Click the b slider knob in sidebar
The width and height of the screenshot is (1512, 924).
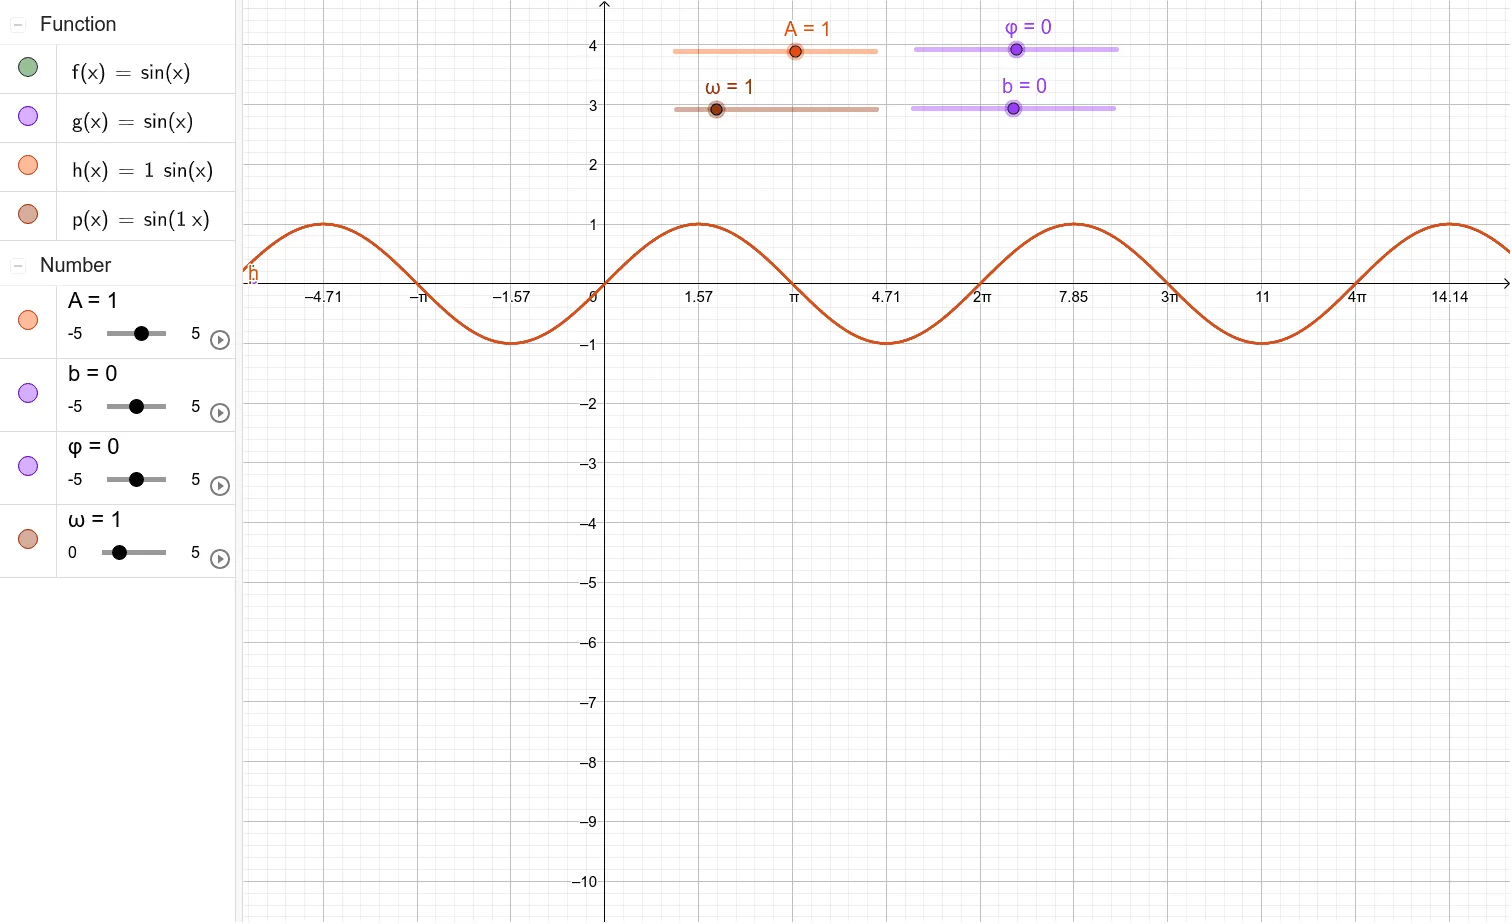pos(136,406)
